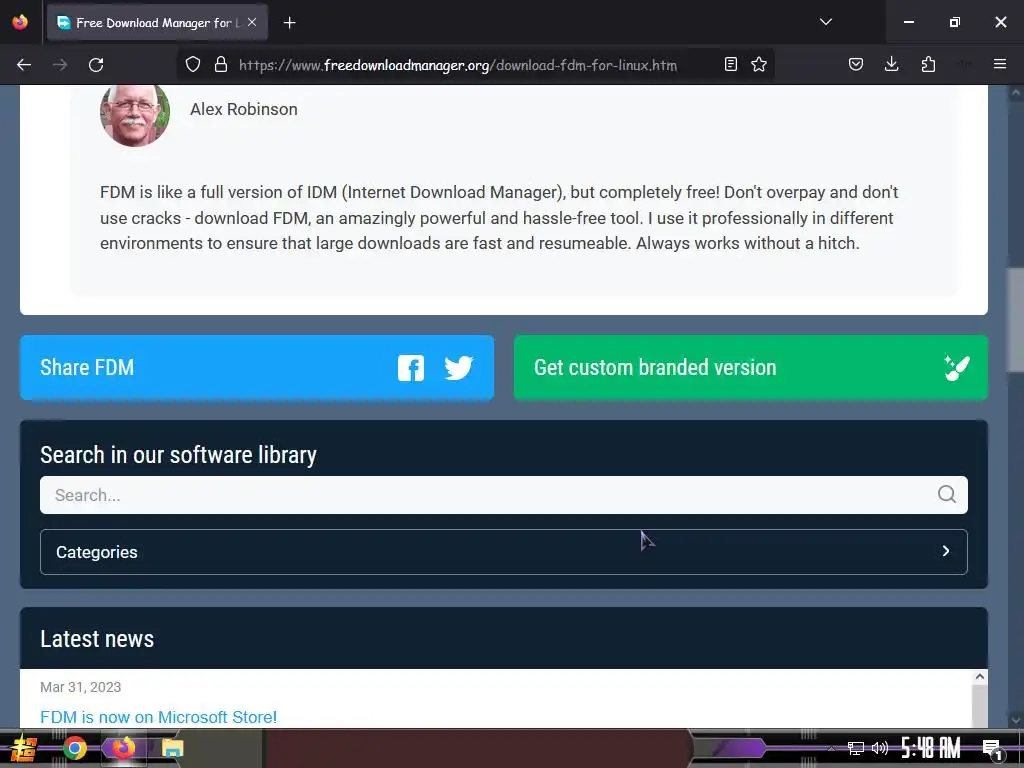This screenshot has height=768, width=1024.
Task: Share FDM on Twitter
Action: [x=458, y=368]
